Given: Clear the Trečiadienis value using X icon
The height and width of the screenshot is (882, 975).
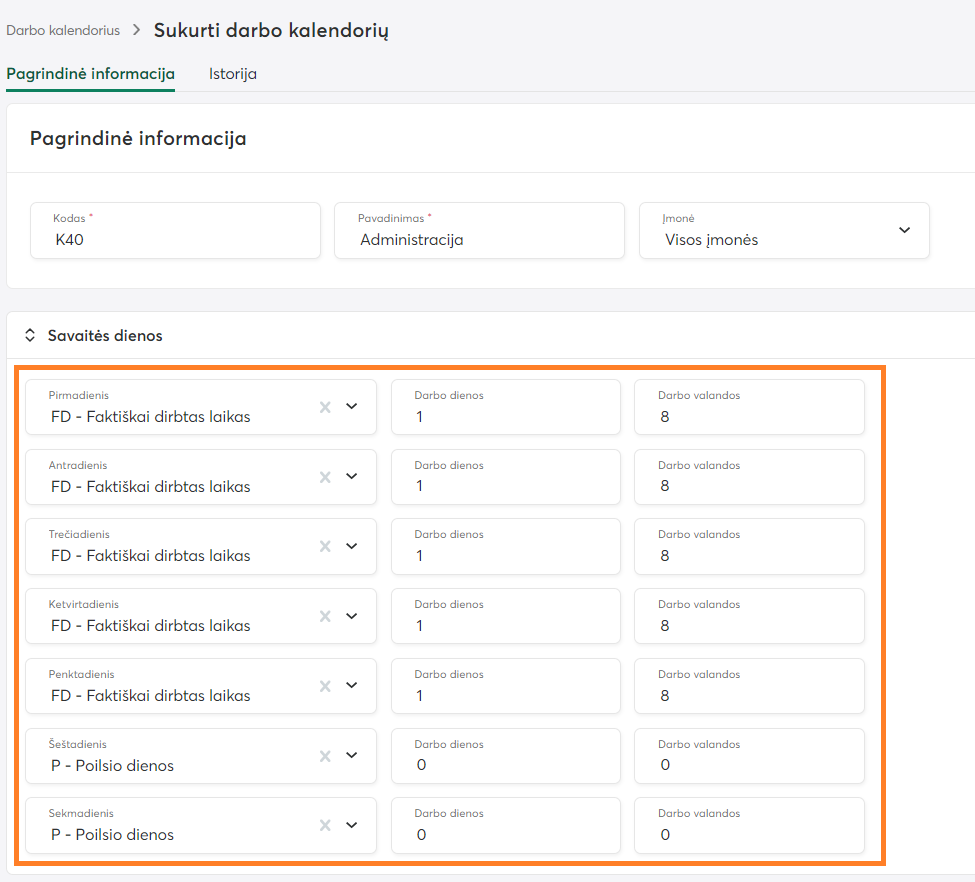Looking at the screenshot, I should click(x=324, y=546).
